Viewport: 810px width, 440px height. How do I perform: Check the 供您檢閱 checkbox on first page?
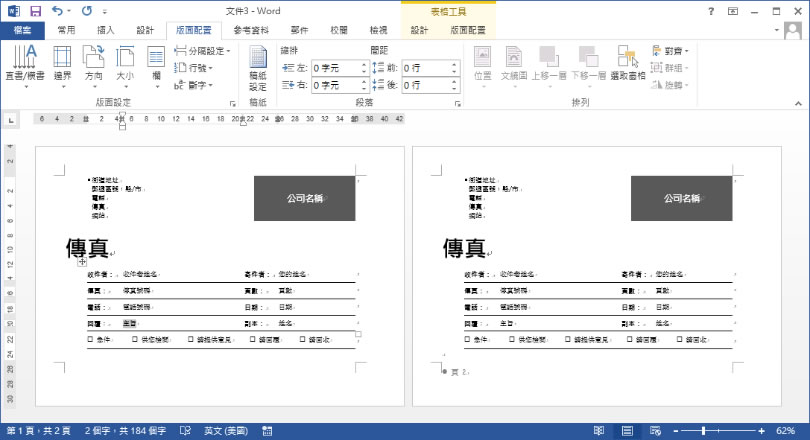pyautogui.click(x=135, y=340)
